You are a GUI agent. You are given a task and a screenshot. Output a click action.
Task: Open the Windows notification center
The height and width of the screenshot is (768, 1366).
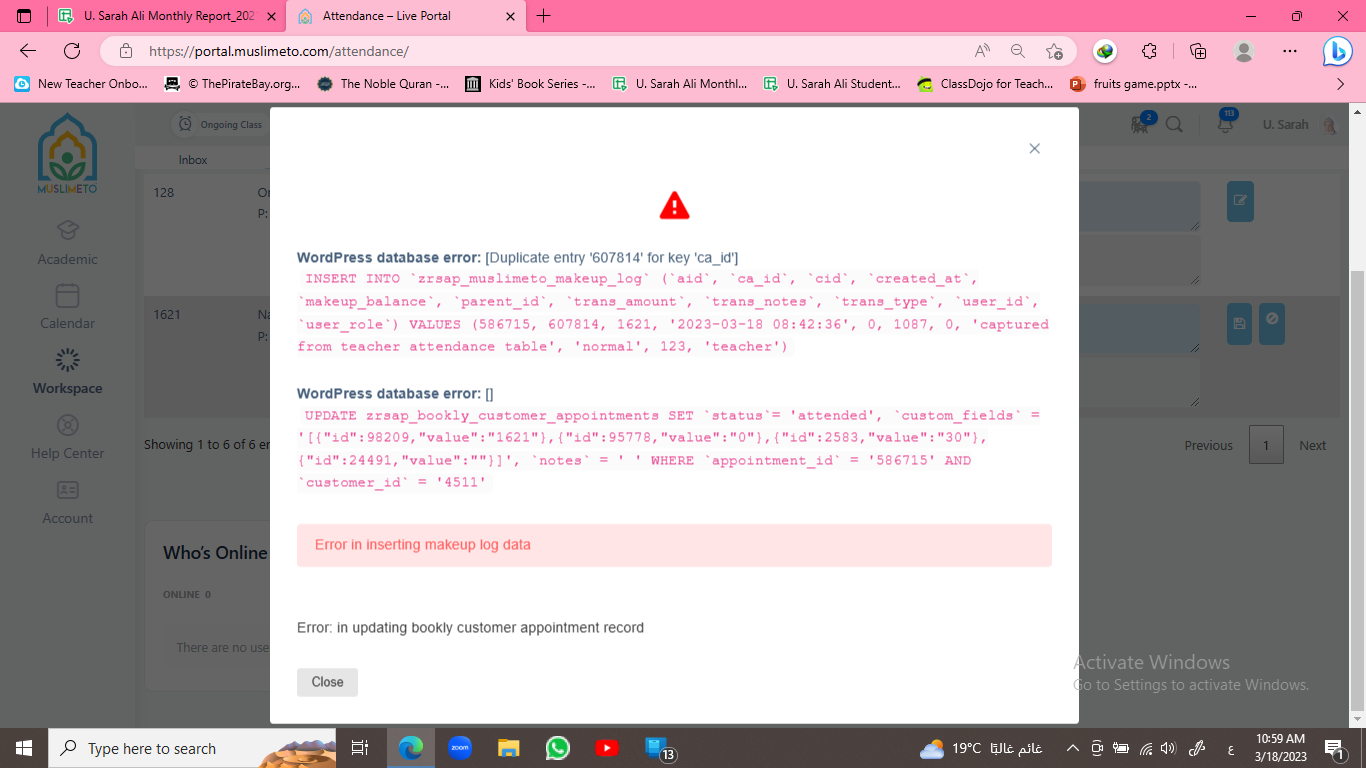pos(1335,748)
